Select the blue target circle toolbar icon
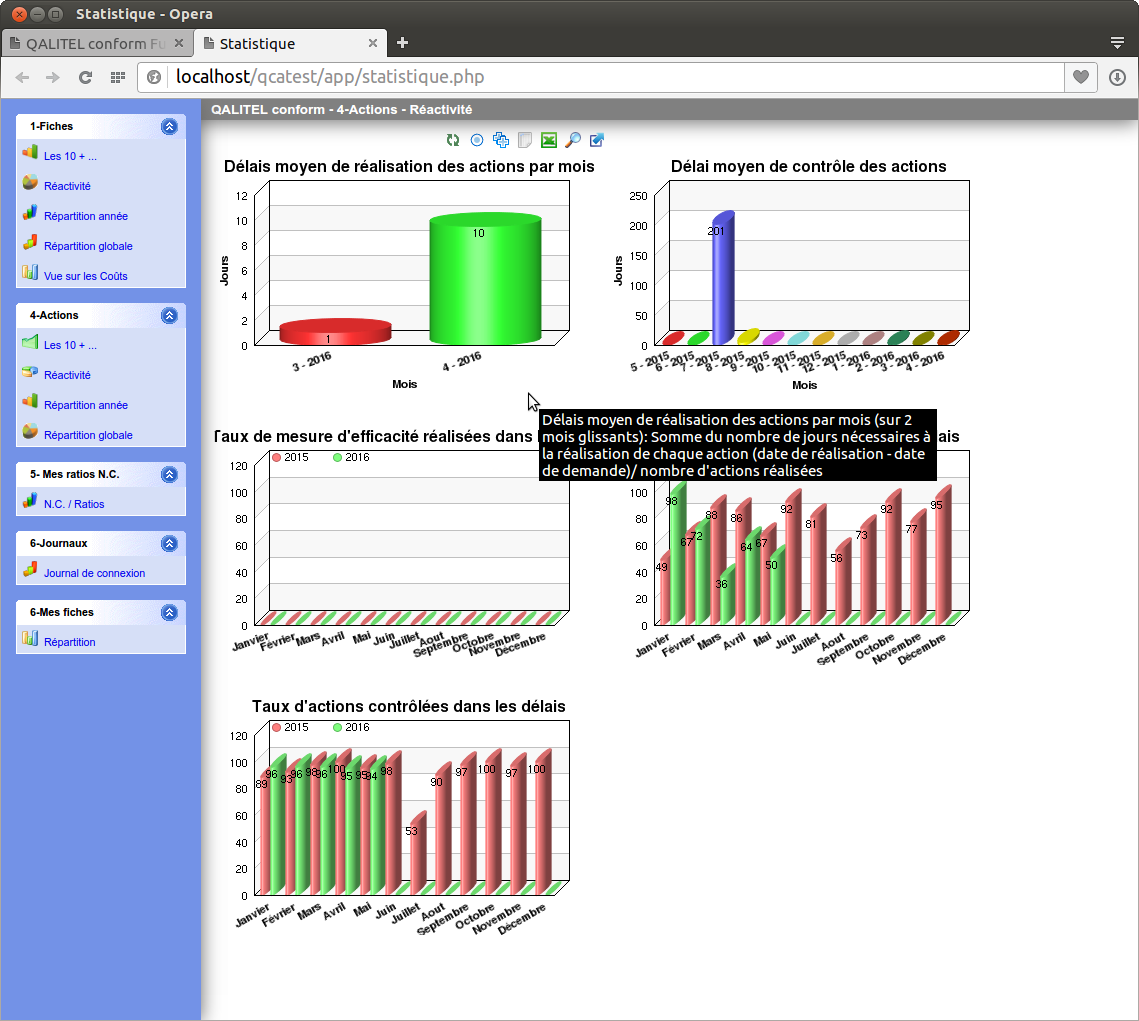Image resolution: width=1139 pixels, height=1021 pixels. (x=476, y=140)
